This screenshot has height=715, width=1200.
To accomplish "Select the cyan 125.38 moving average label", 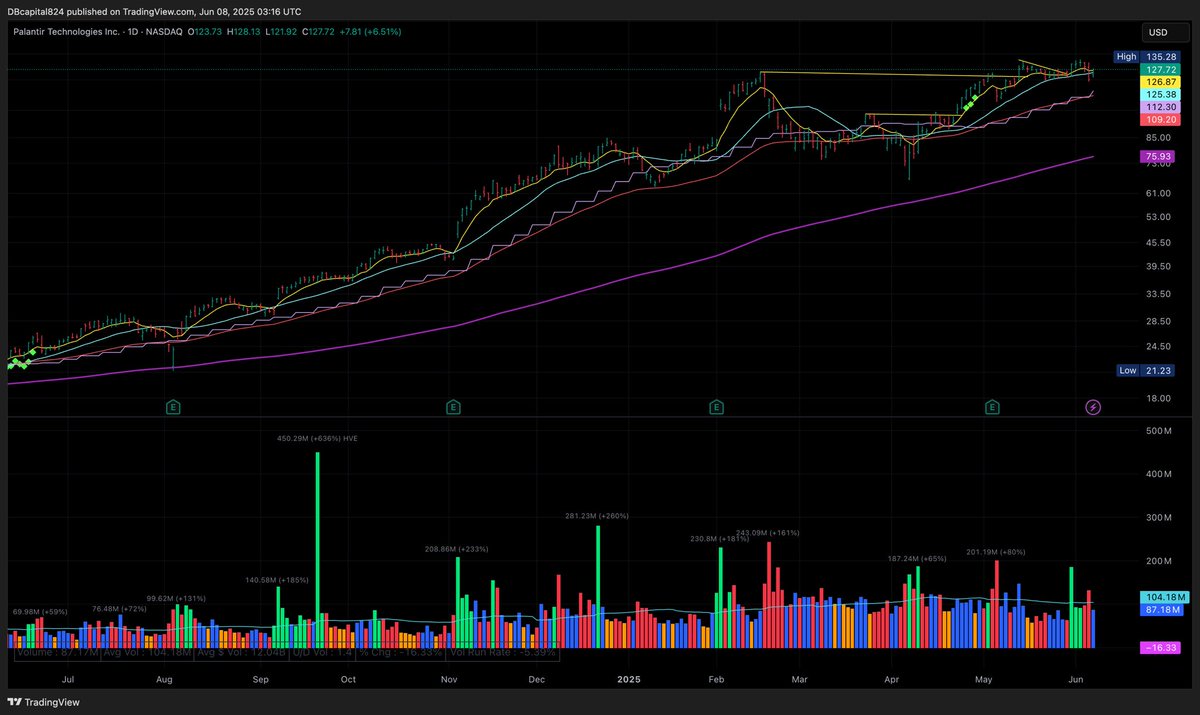I will coord(1159,93).
